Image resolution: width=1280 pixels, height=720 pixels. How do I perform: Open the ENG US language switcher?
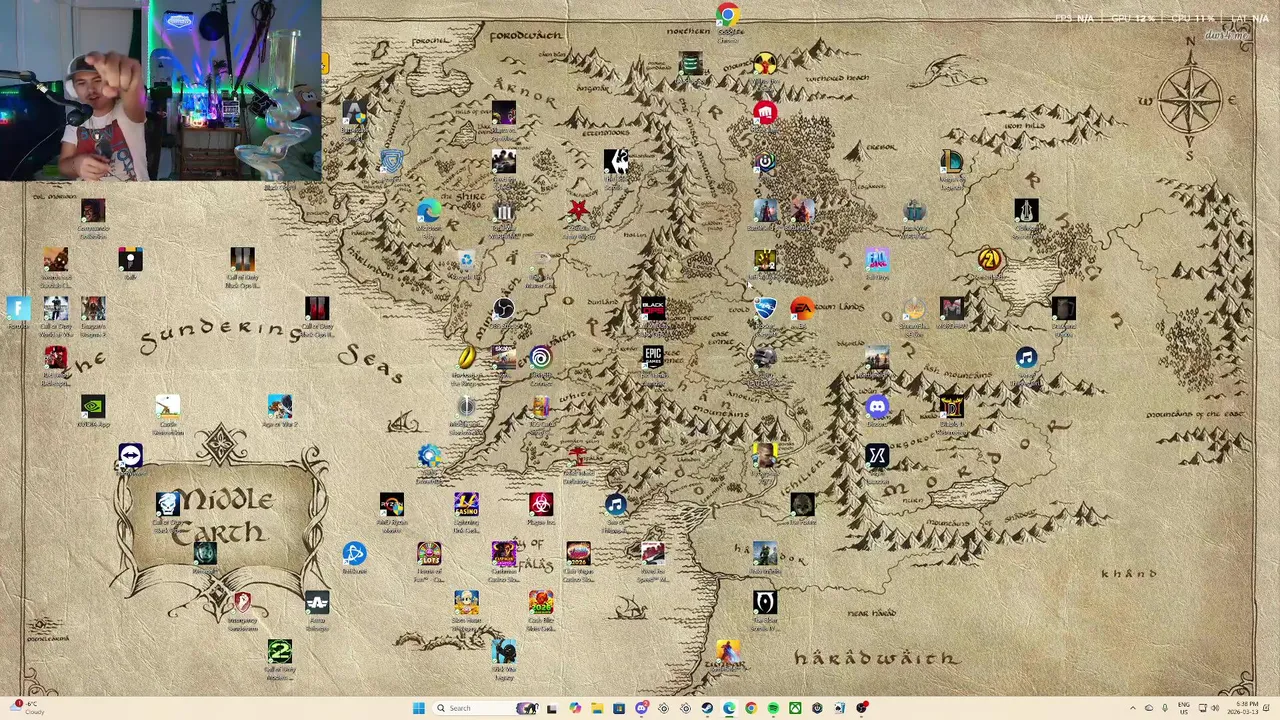pyautogui.click(x=1184, y=708)
